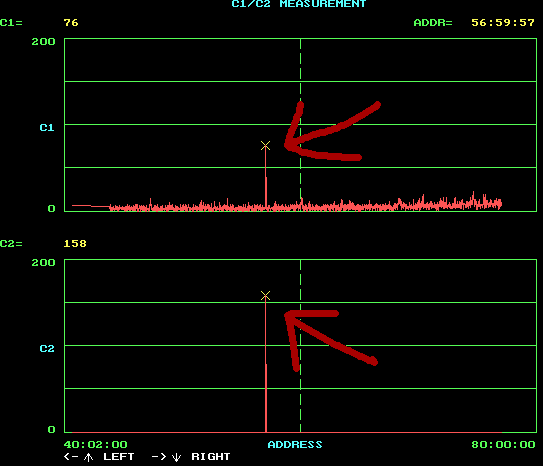Screen dimensions: 543x466
Task: Click the ADDRESS axis label
Action: (295, 445)
